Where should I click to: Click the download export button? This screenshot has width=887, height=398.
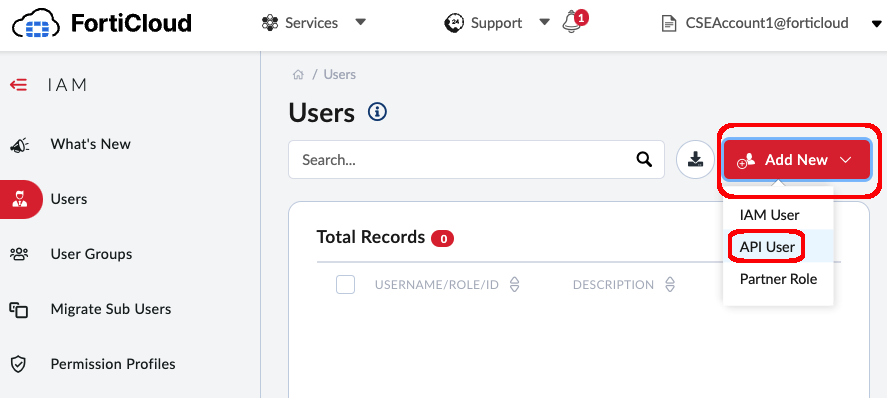pyautogui.click(x=696, y=160)
